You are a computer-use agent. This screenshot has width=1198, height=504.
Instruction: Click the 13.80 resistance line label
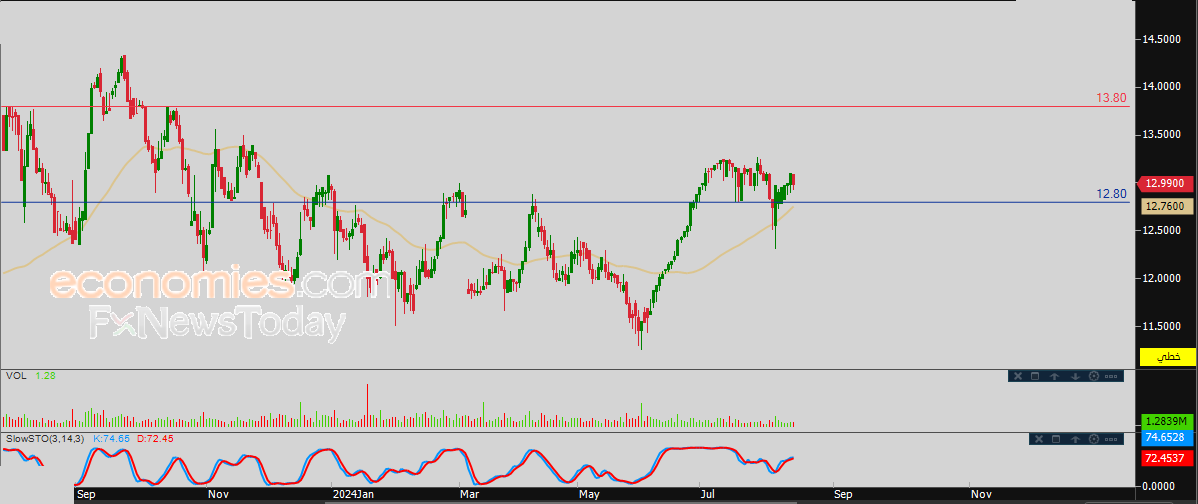pos(1111,98)
